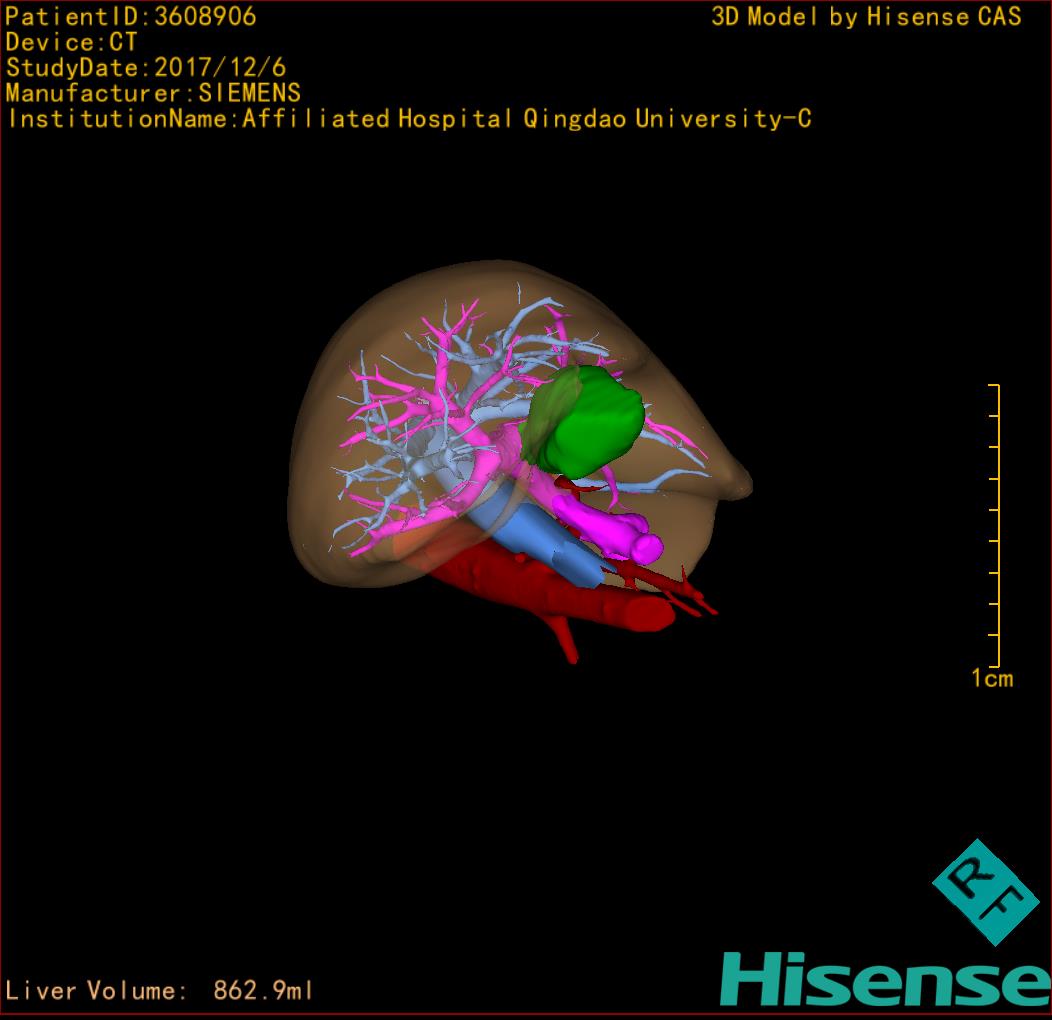Click the Liver Volume 862.9ml readout
The width and height of the screenshot is (1052, 1020).
coord(160,991)
